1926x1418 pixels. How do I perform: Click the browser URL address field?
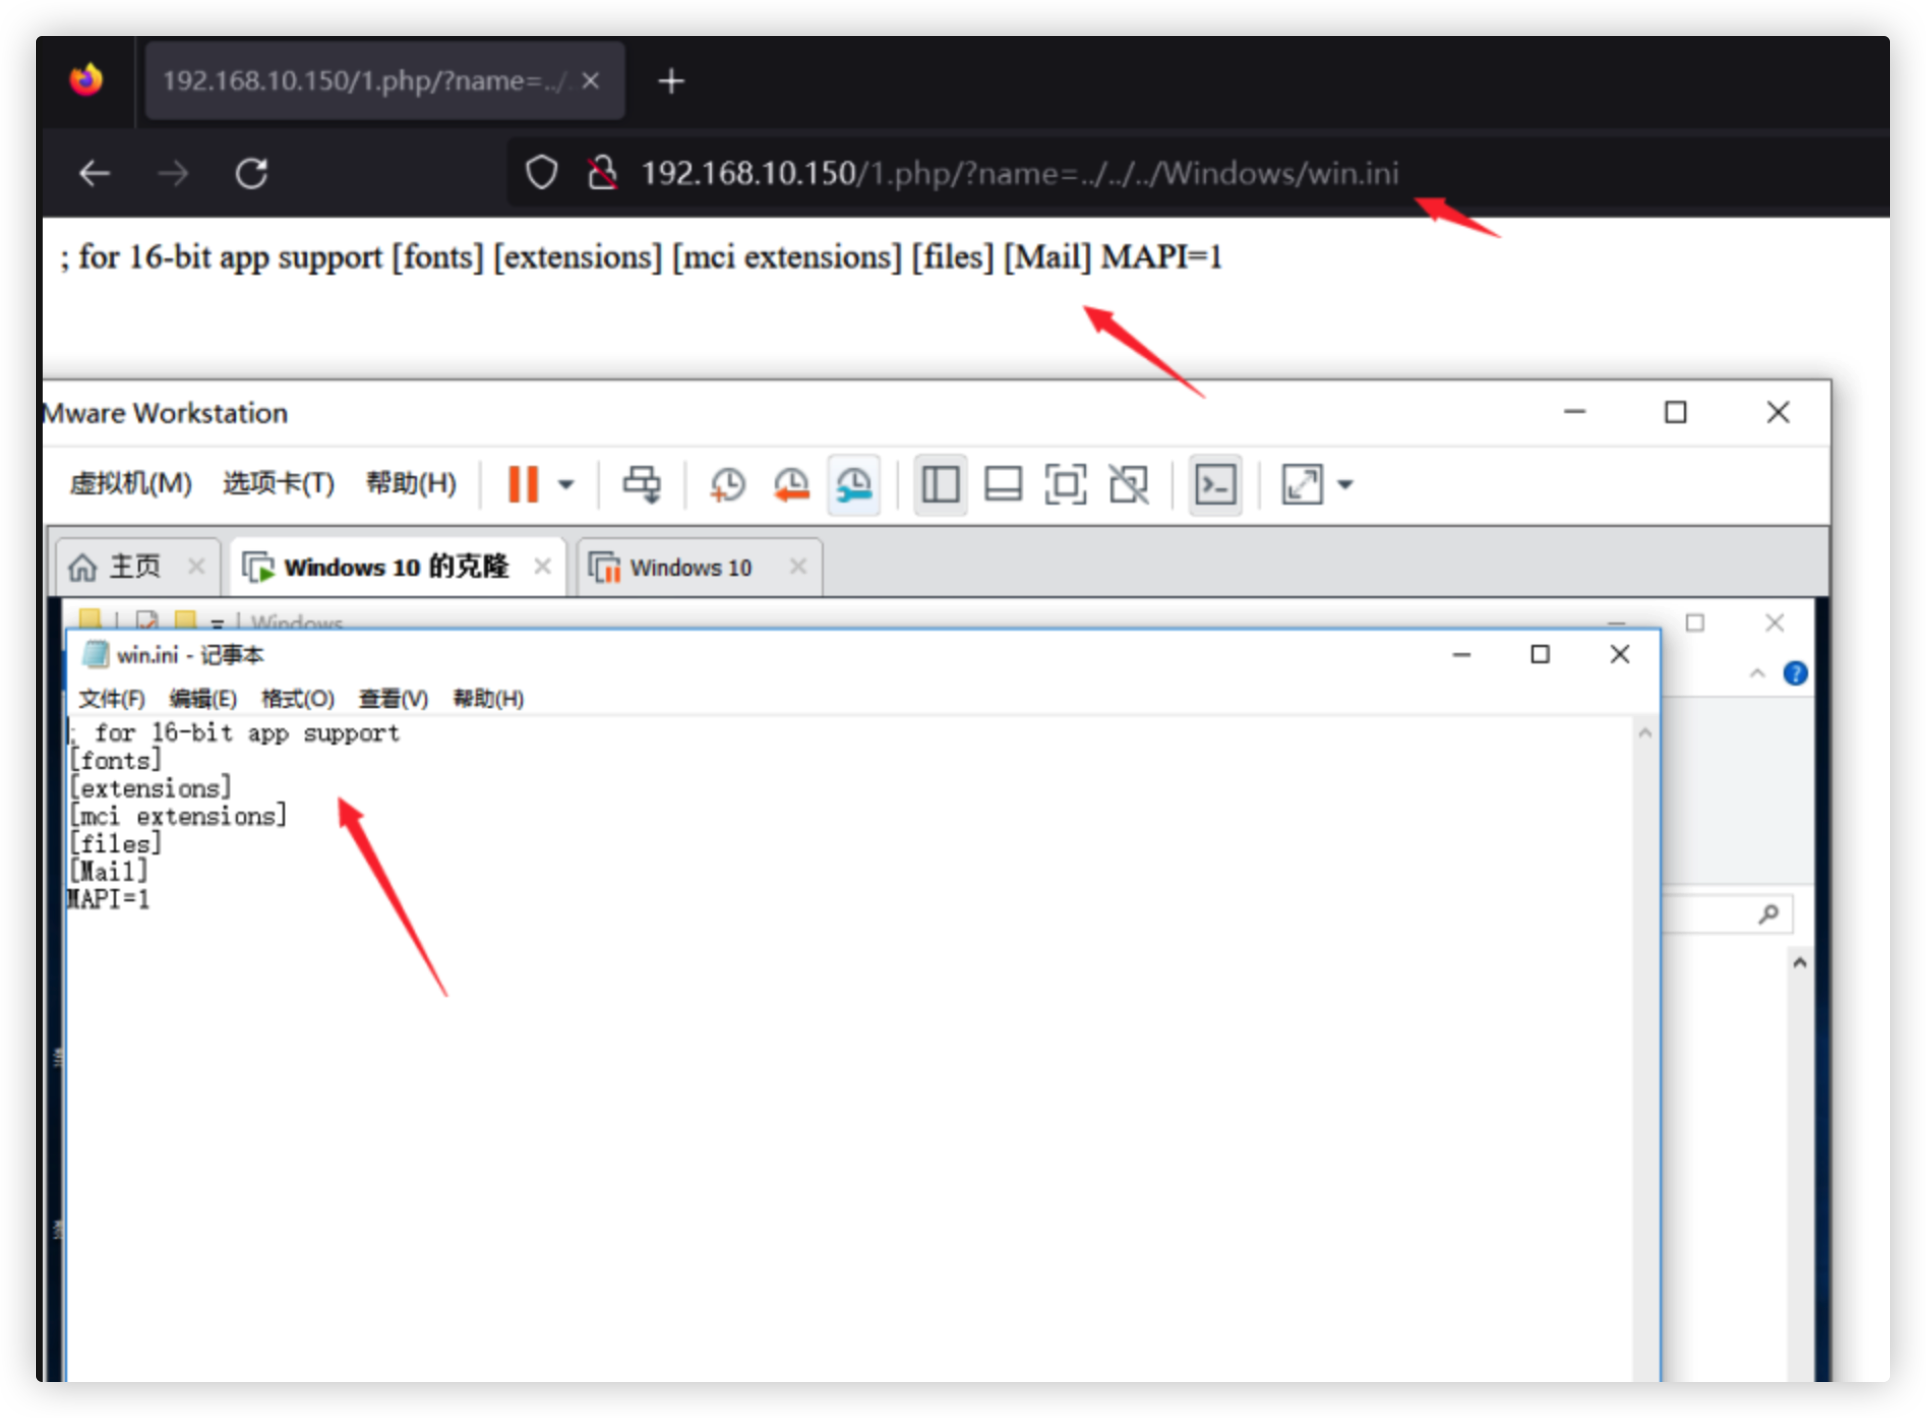point(1020,174)
